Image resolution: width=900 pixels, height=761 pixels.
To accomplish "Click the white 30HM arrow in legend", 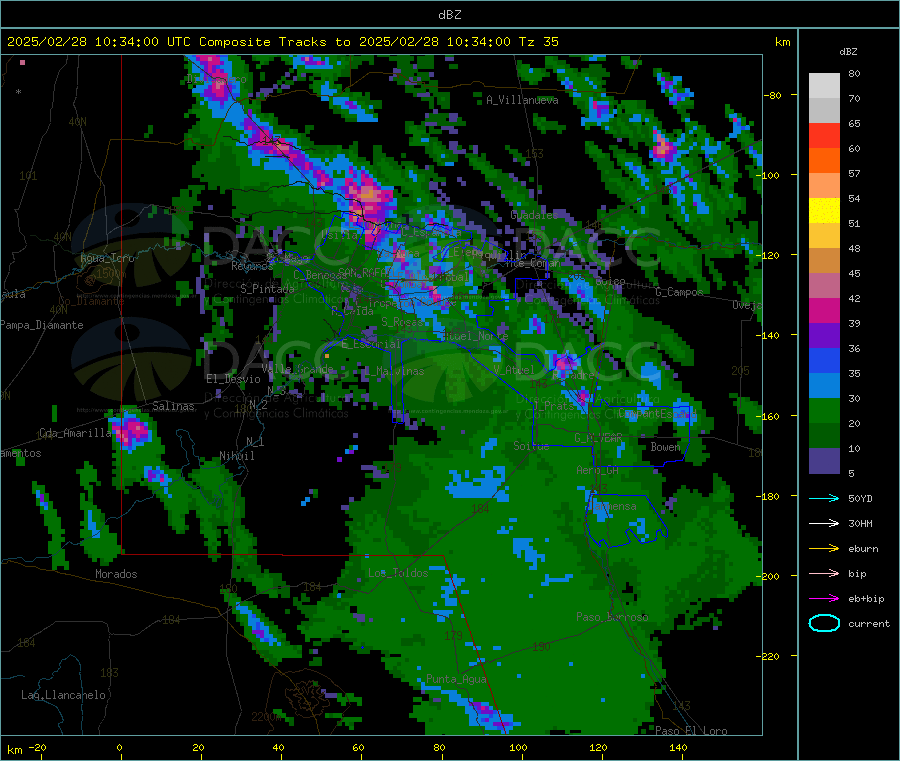I will pos(824,523).
